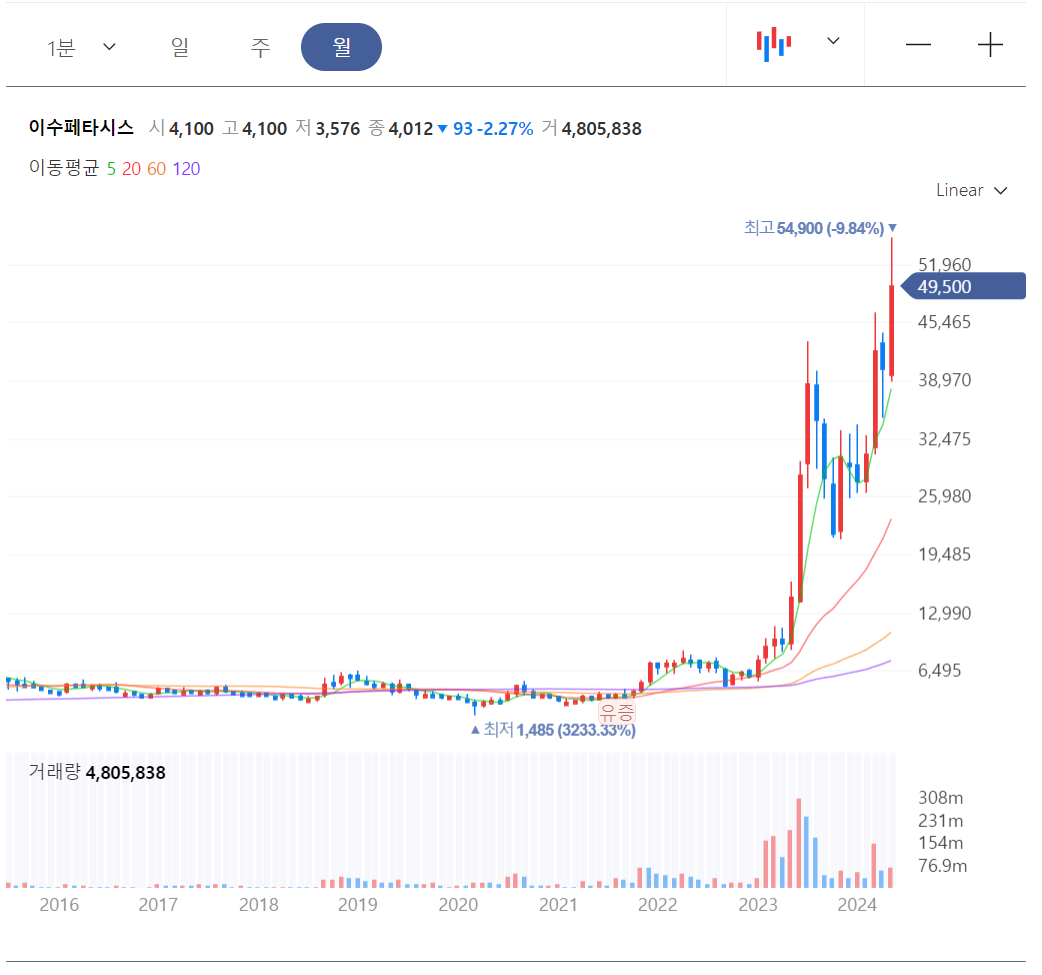Image resolution: width=1042 pixels, height=975 pixels.
Task: Click the closing price value 4,012
Action: pyautogui.click(x=411, y=129)
